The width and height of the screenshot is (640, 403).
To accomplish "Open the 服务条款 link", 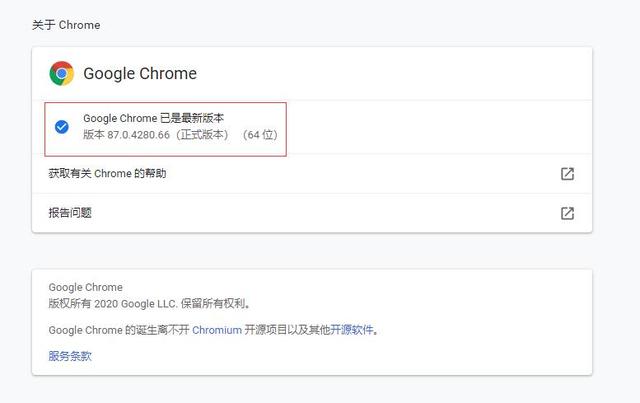I will (x=70, y=356).
